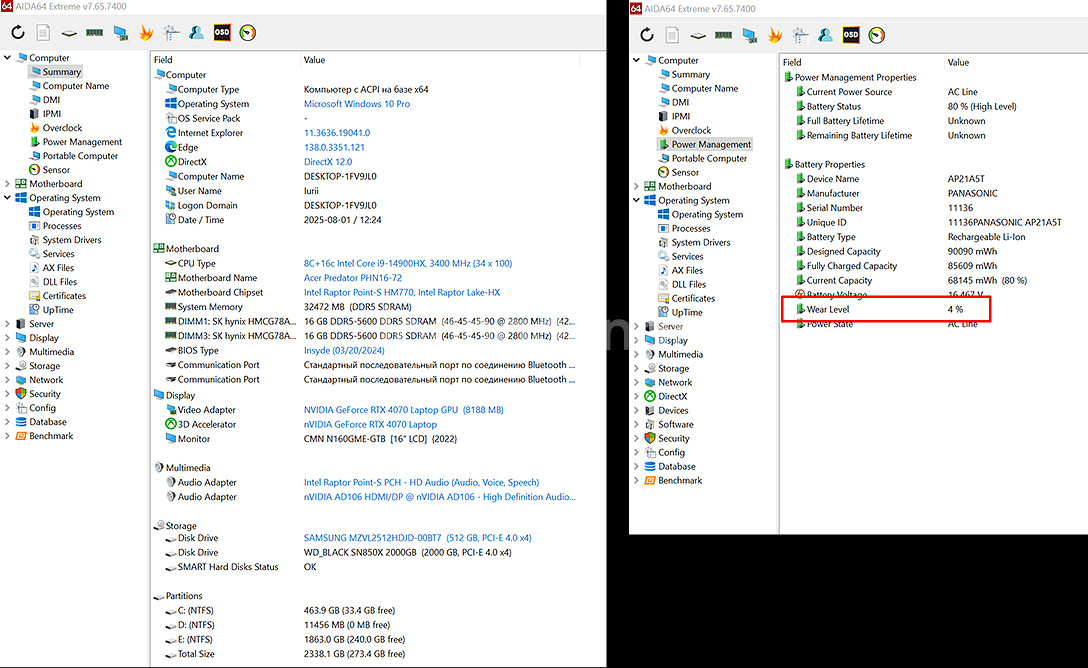Viewport: 1088px width, 668px height.
Task: Collapse the Computer node in right window tree
Action: pyautogui.click(x=636, y=60)
